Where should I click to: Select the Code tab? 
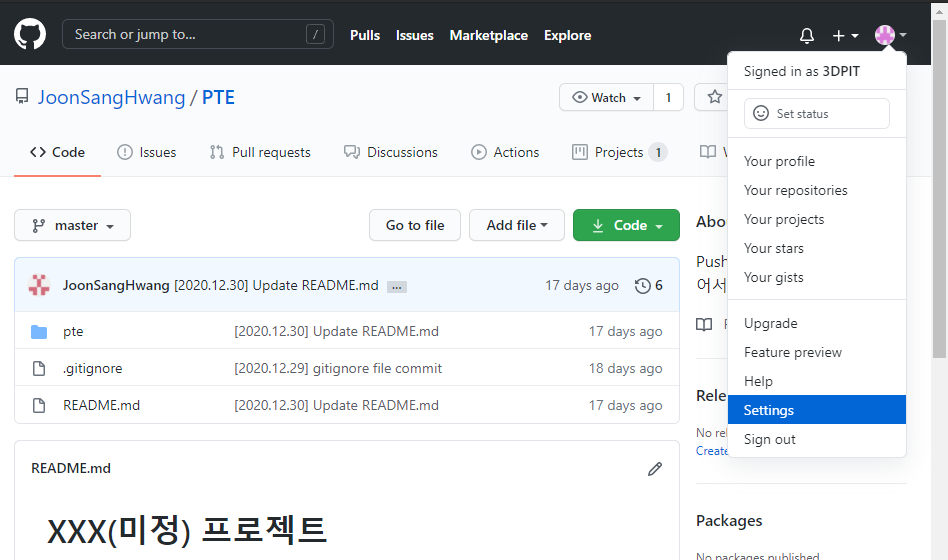tap(57, 152)
